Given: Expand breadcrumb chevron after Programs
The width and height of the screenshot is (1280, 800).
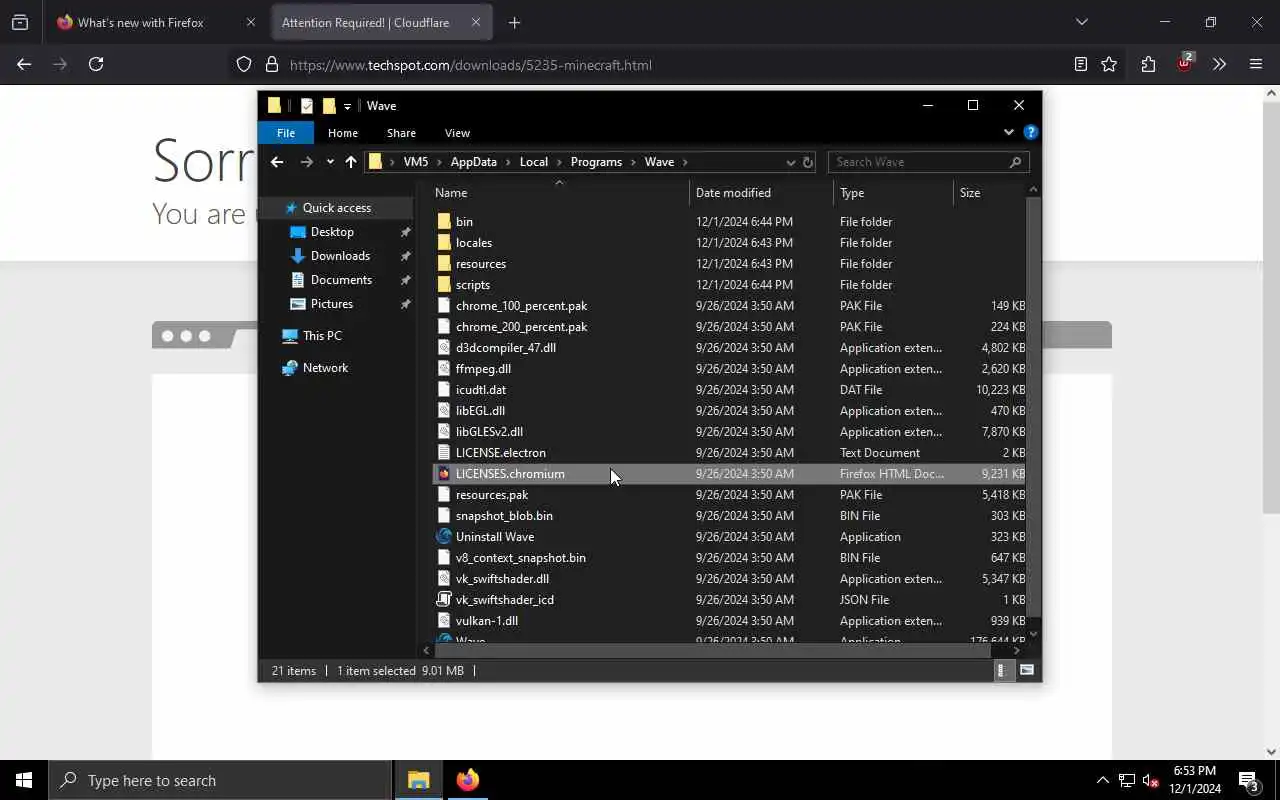Looking at the screenshot, I should coord(634,162).
